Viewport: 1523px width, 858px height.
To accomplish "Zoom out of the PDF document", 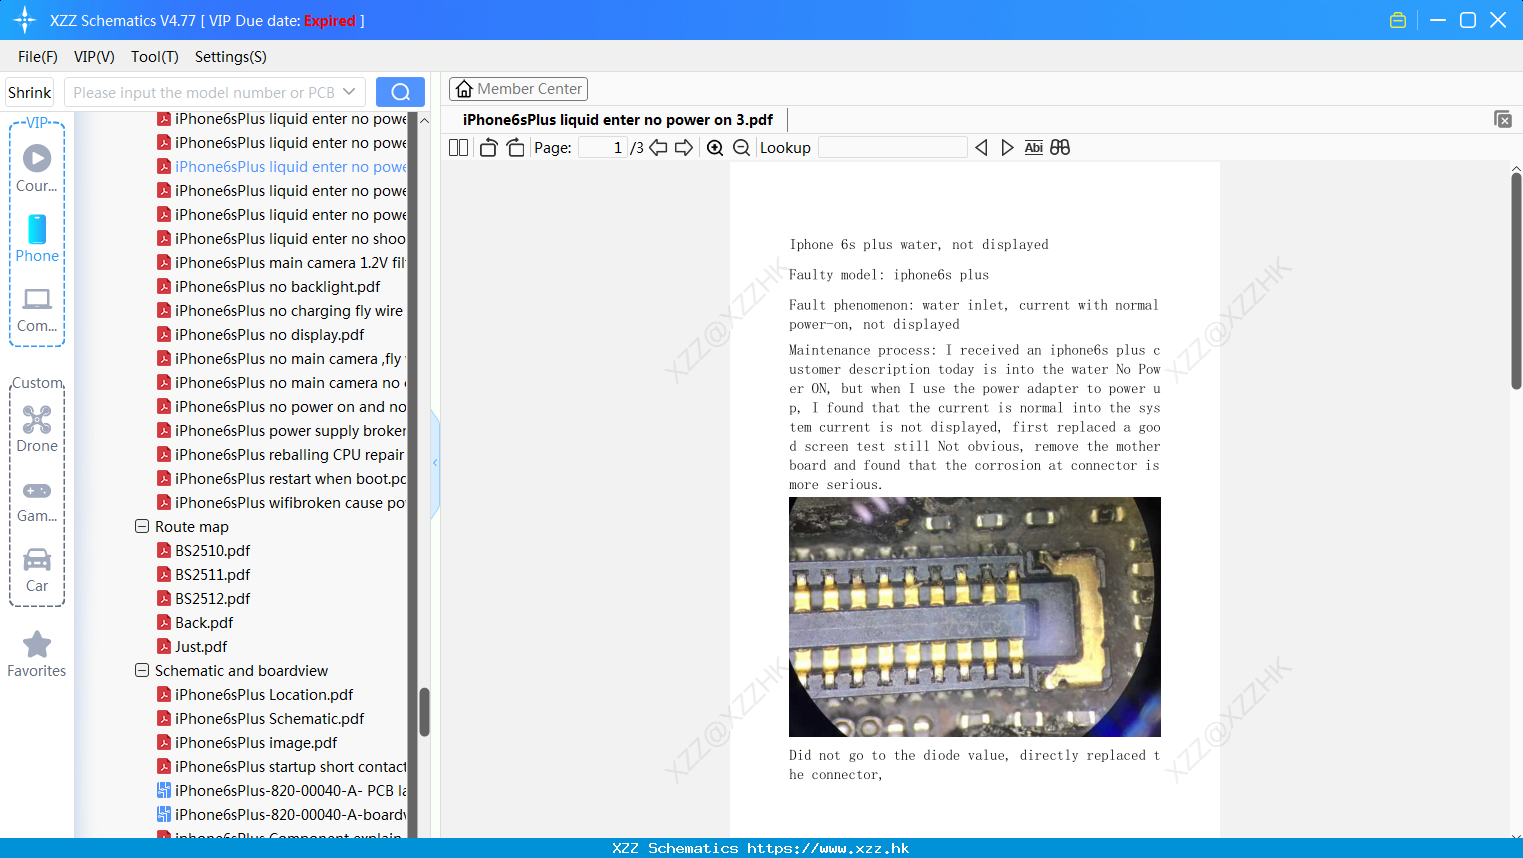I will [741, 147].
